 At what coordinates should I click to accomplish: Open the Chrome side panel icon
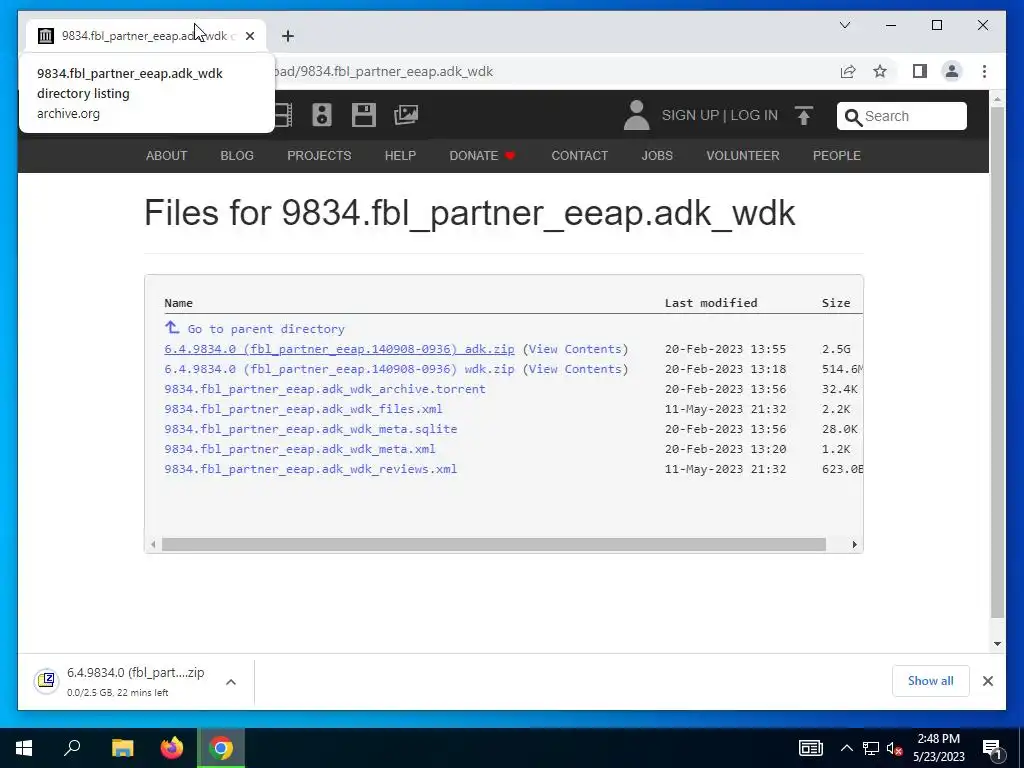point(920,71)
